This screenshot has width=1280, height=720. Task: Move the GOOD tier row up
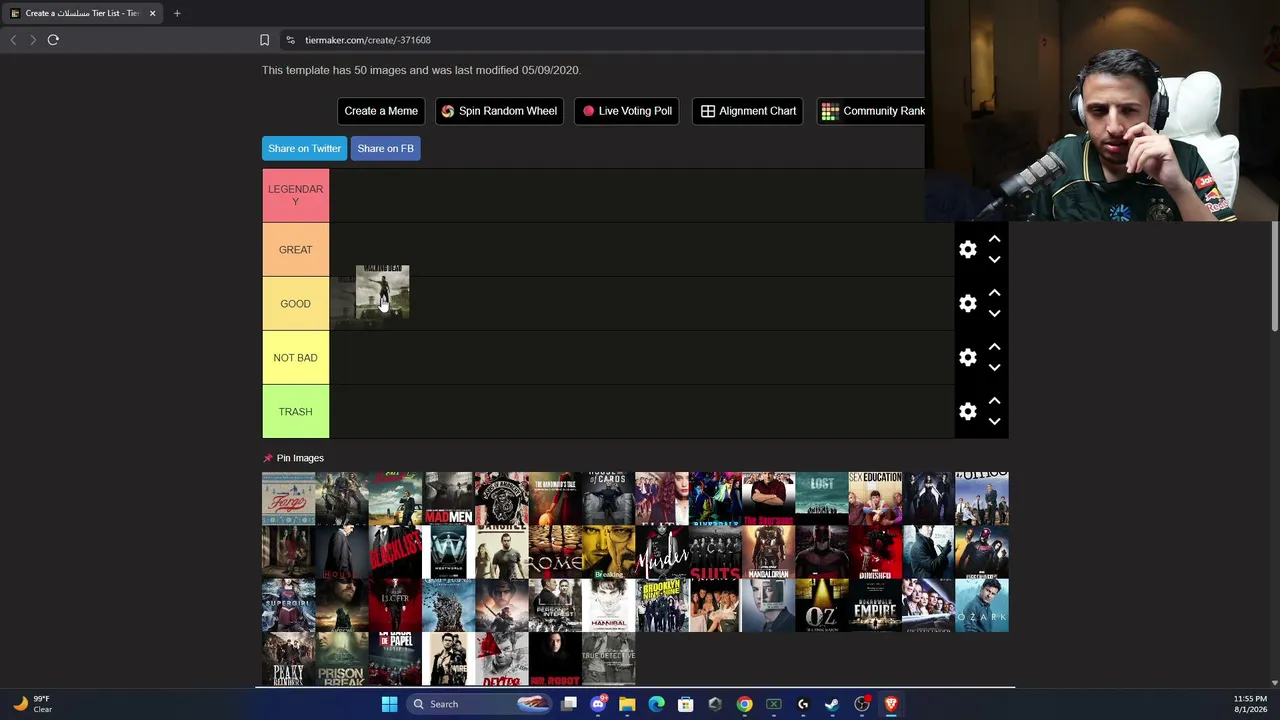994,294
